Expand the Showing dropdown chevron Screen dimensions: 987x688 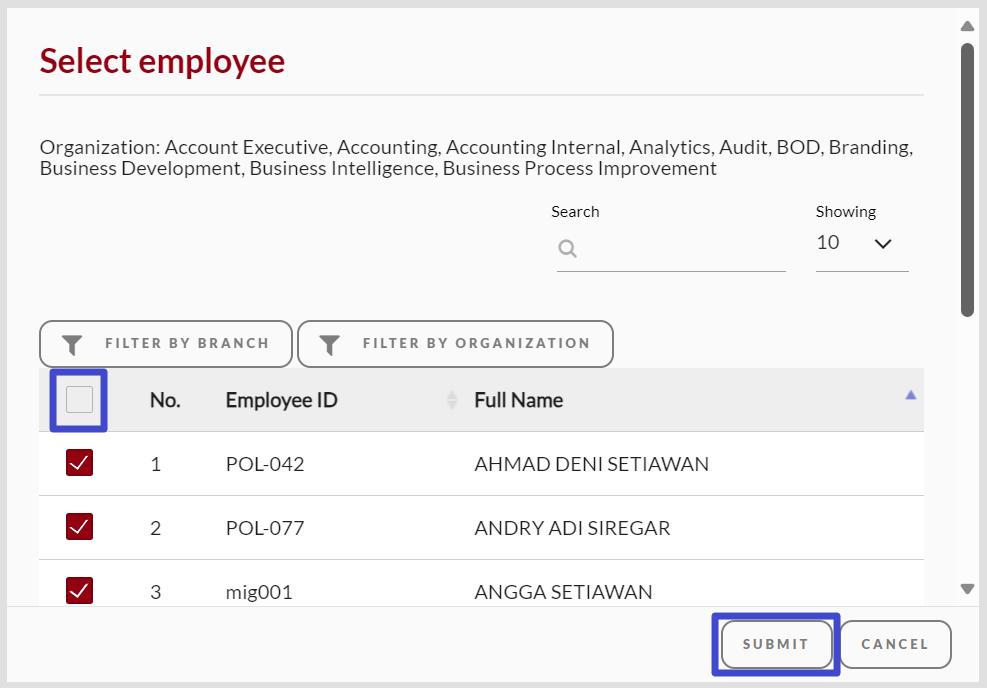tap(883, 244)
